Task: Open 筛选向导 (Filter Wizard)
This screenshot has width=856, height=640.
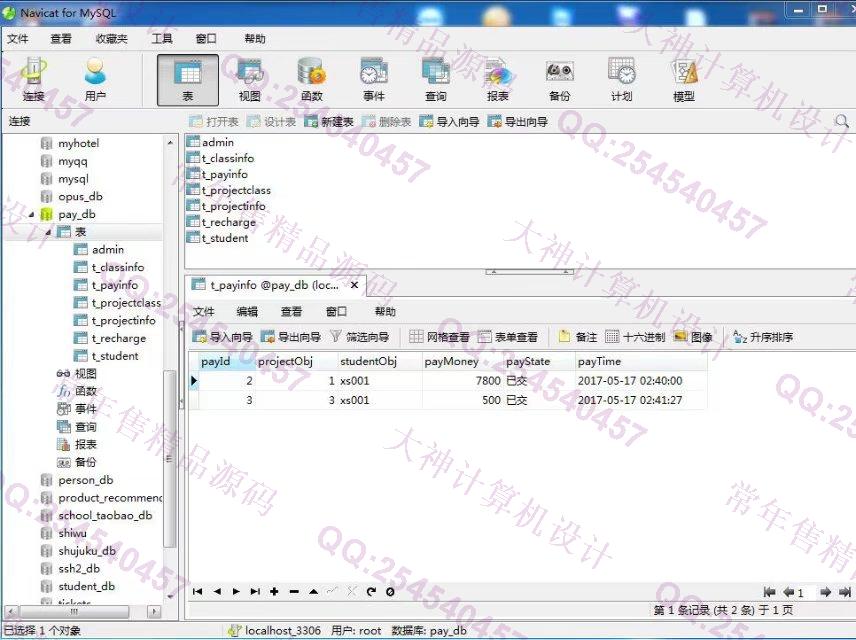Action: click(359, 337)
